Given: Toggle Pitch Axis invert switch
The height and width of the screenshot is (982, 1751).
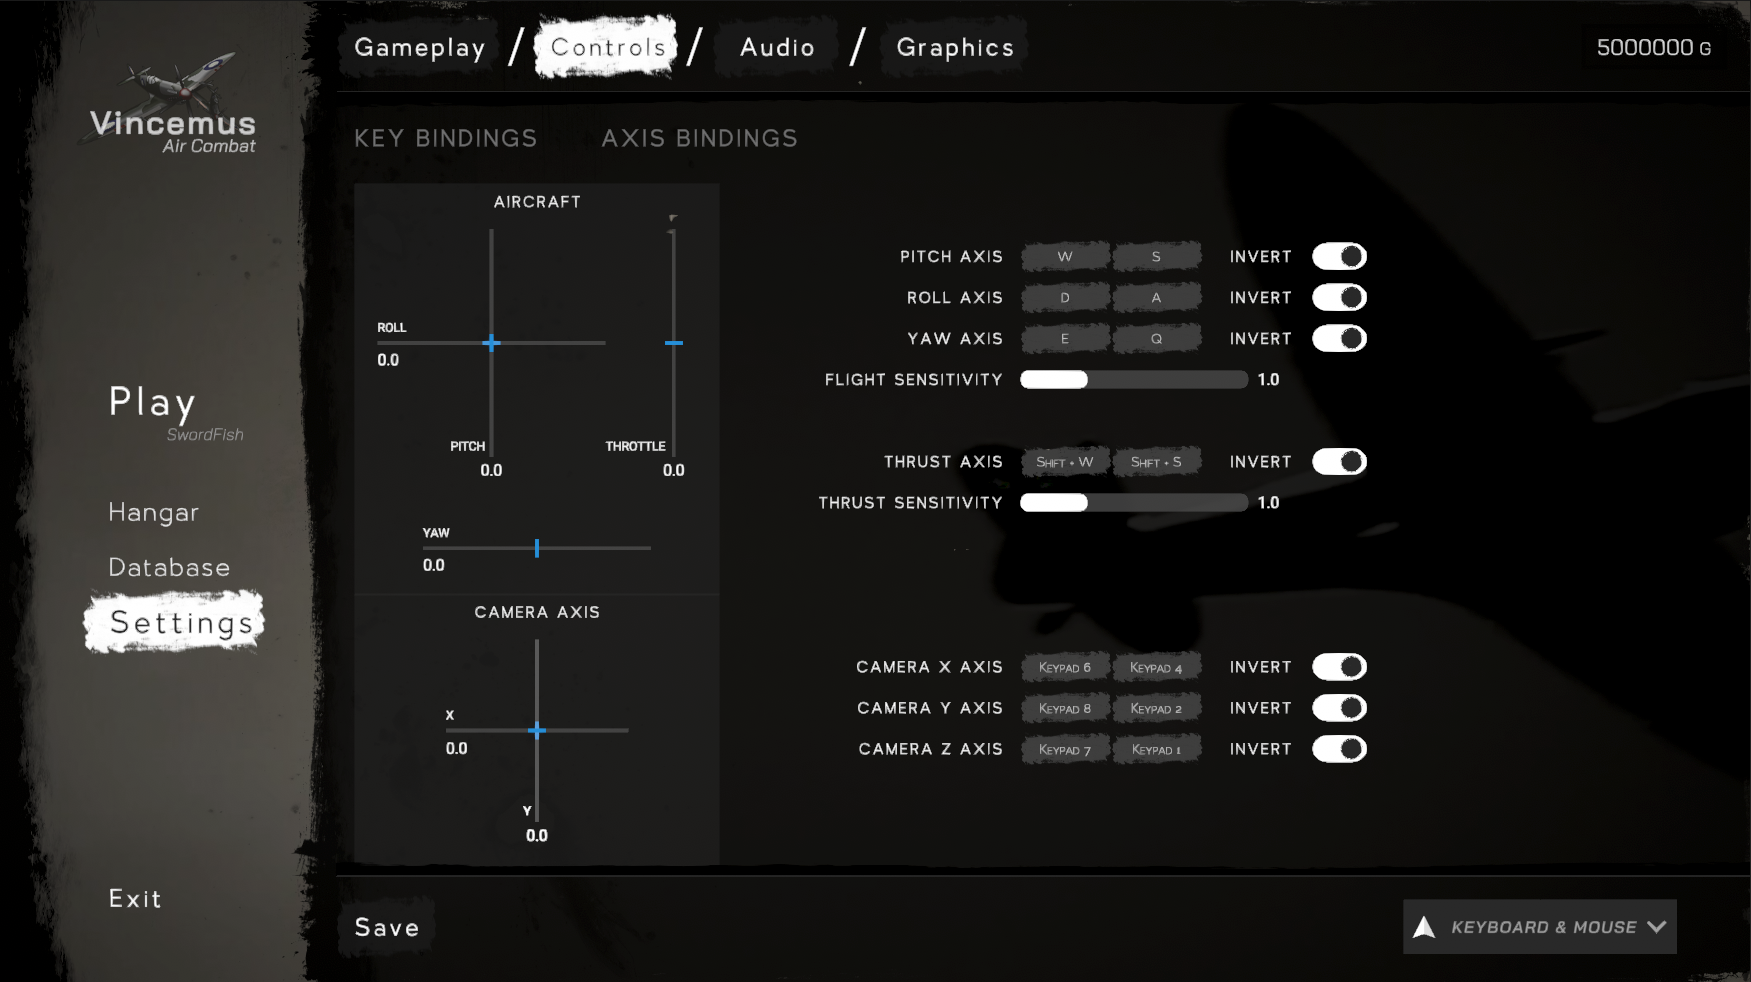Looking at the screenshot, I should point(1339,257).
